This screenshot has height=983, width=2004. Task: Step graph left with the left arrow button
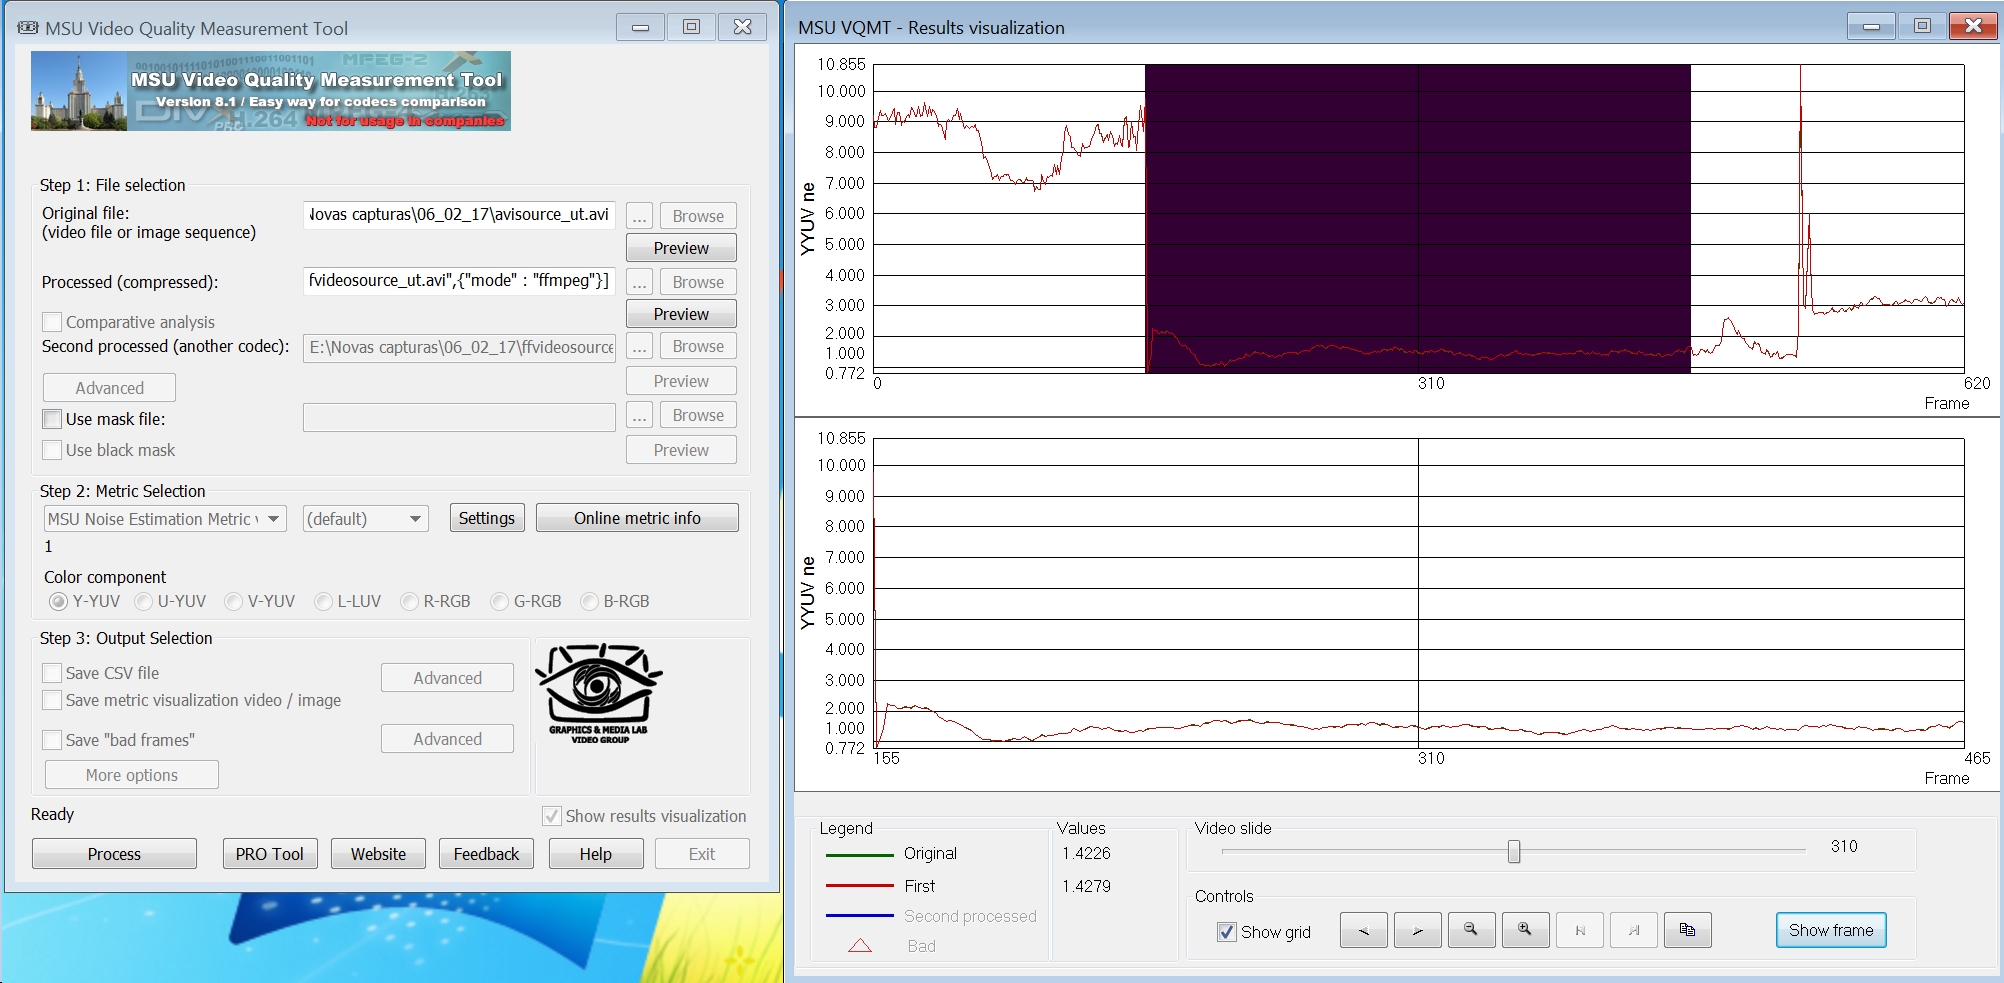[1363, 930]
